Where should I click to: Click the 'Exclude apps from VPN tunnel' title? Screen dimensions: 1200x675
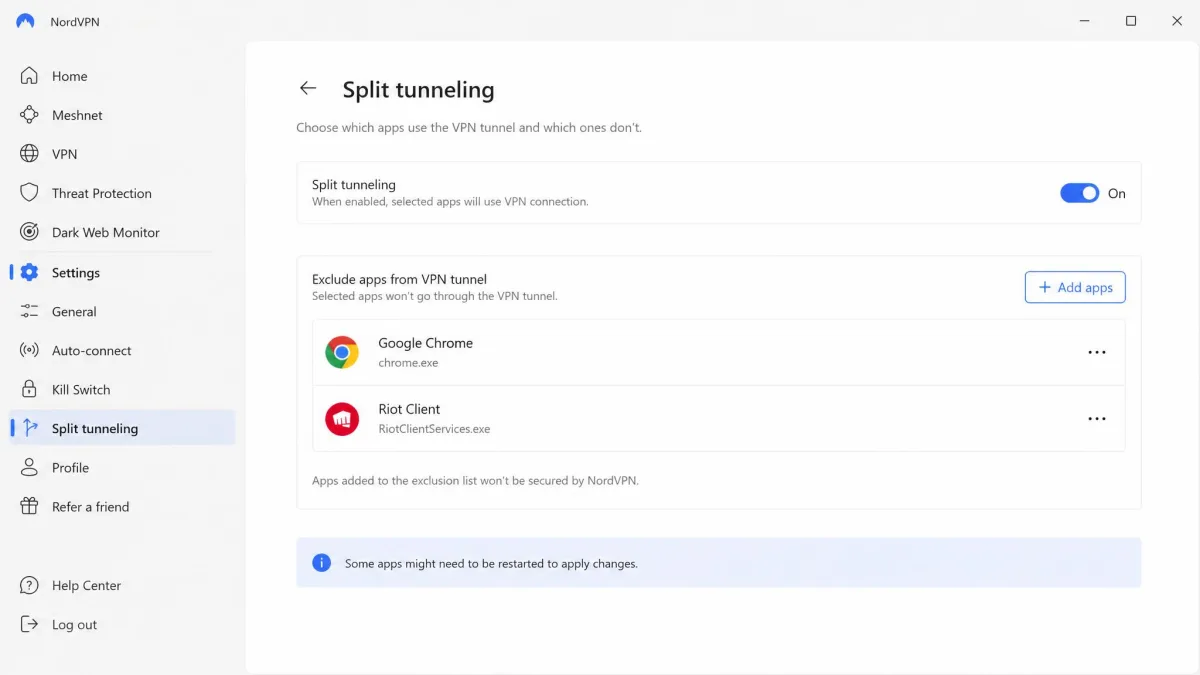tap(399, 279)
